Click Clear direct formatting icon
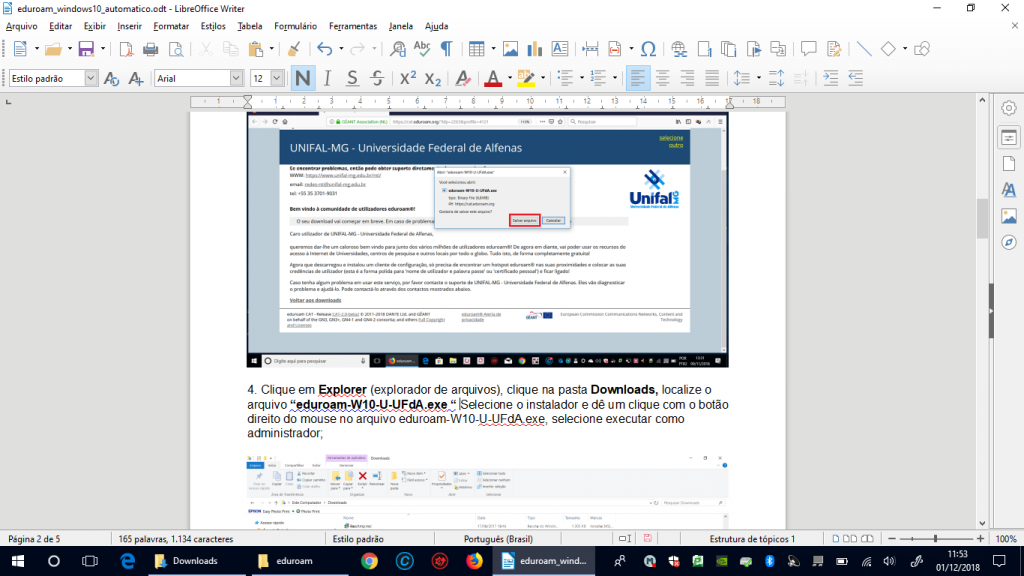 tap(463, 78)
